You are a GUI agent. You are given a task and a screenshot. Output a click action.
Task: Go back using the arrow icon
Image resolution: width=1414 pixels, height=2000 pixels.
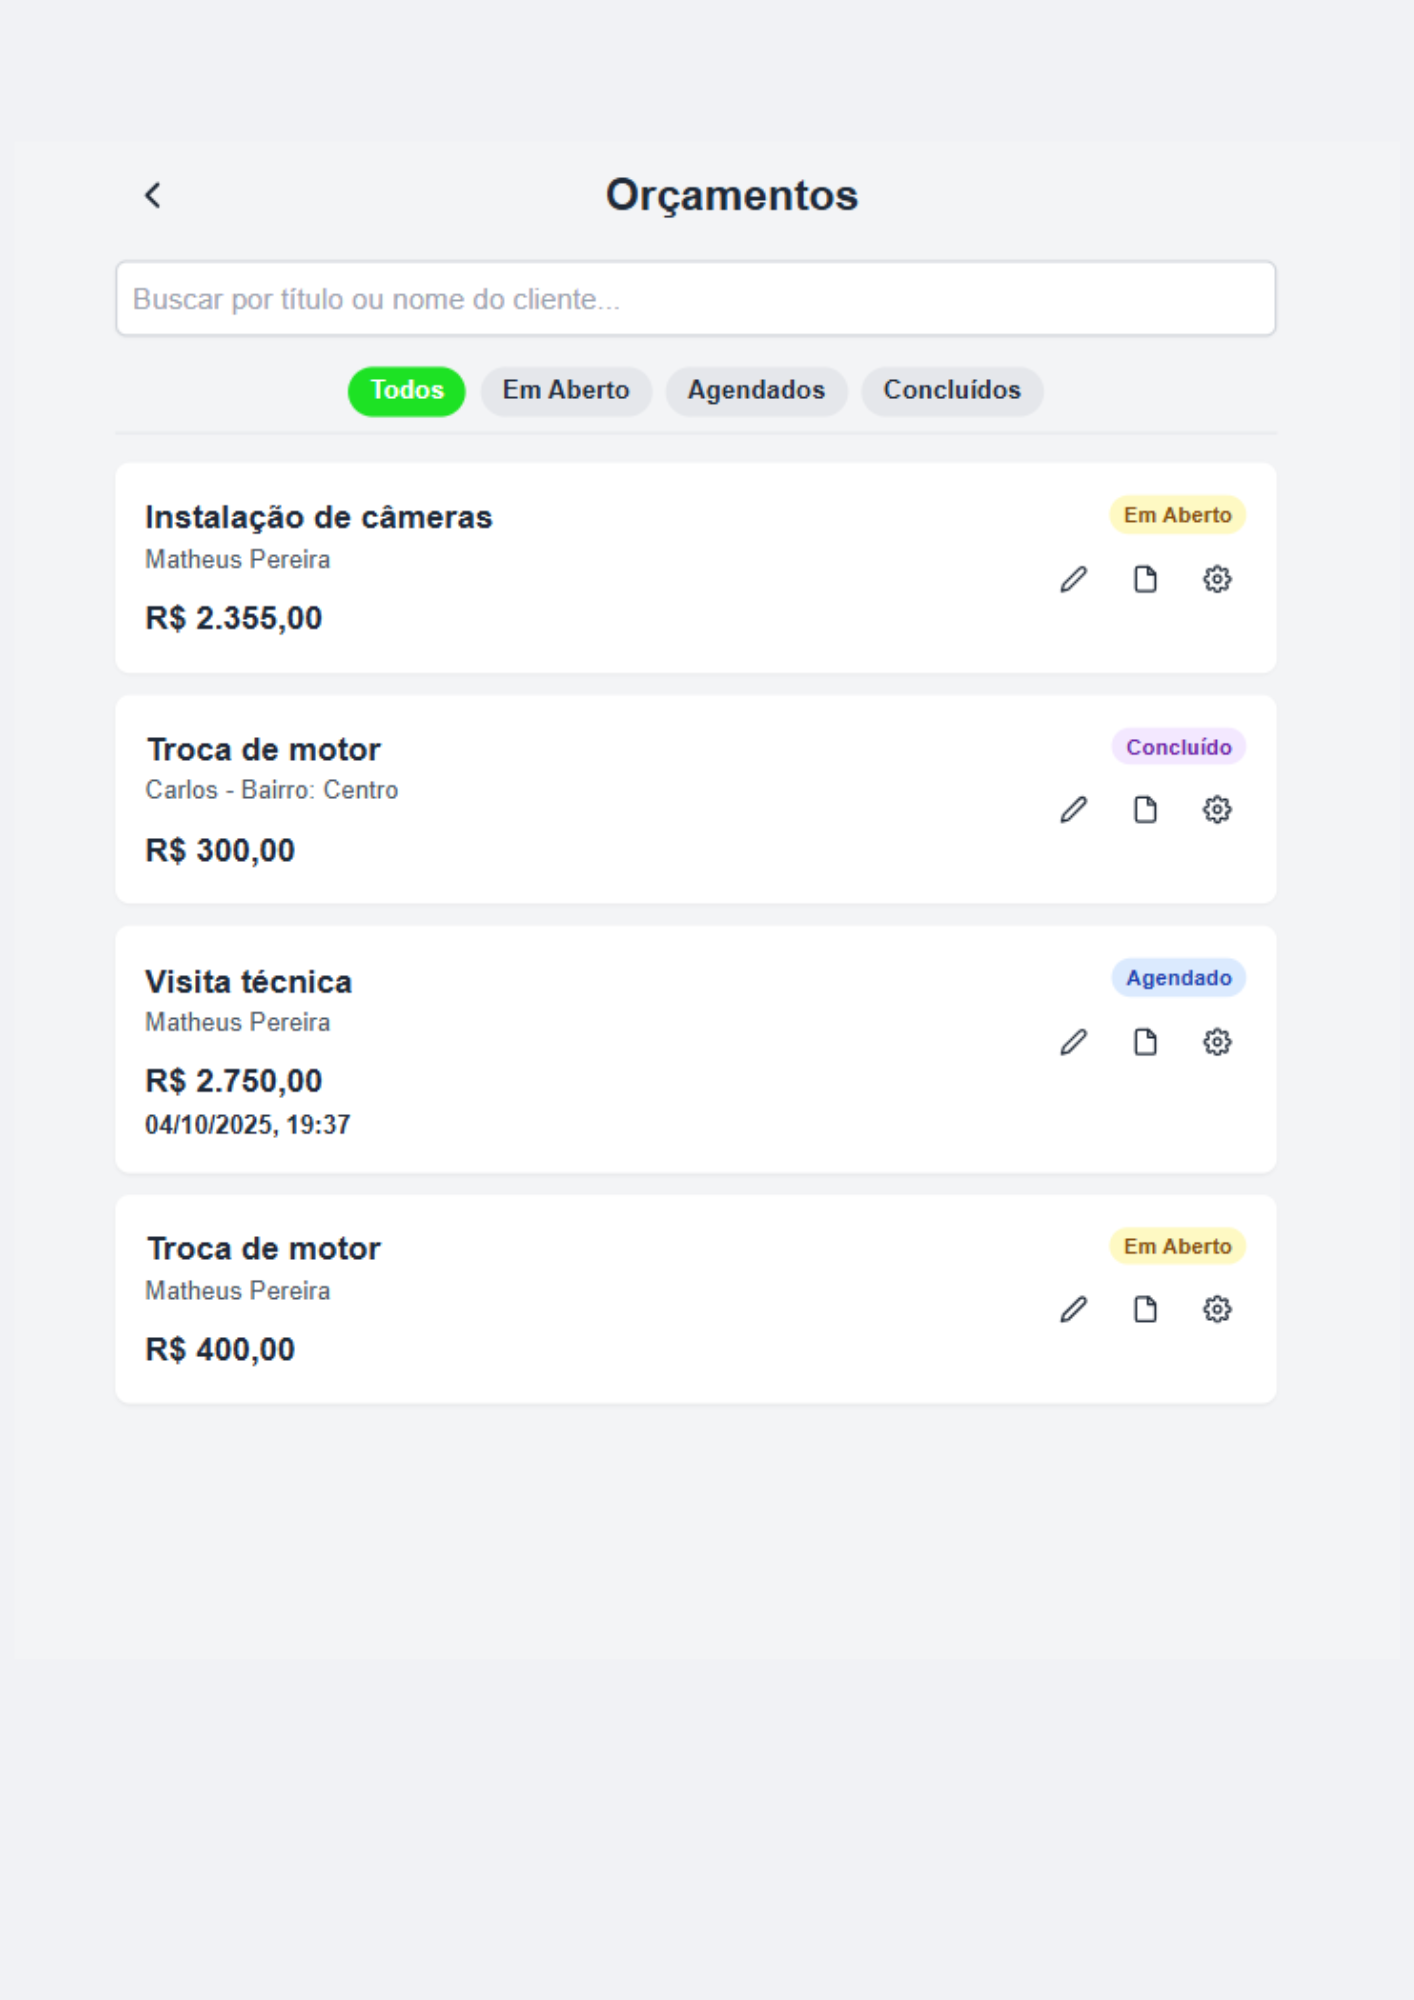tap(153, 195)
